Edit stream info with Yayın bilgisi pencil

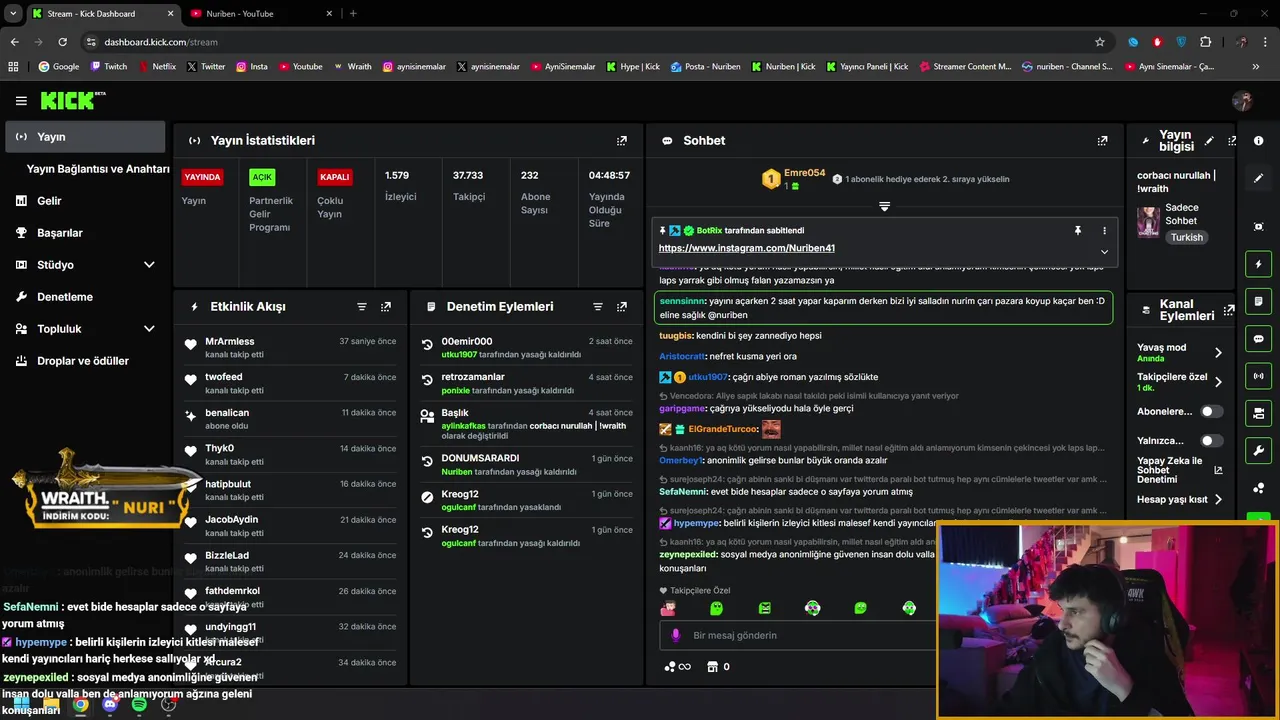coord(1209,141)
